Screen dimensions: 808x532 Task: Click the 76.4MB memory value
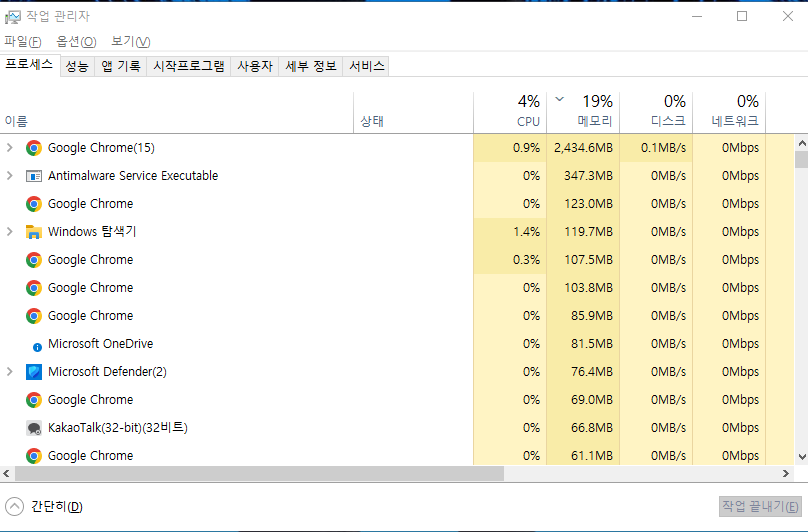pos(592,372)
